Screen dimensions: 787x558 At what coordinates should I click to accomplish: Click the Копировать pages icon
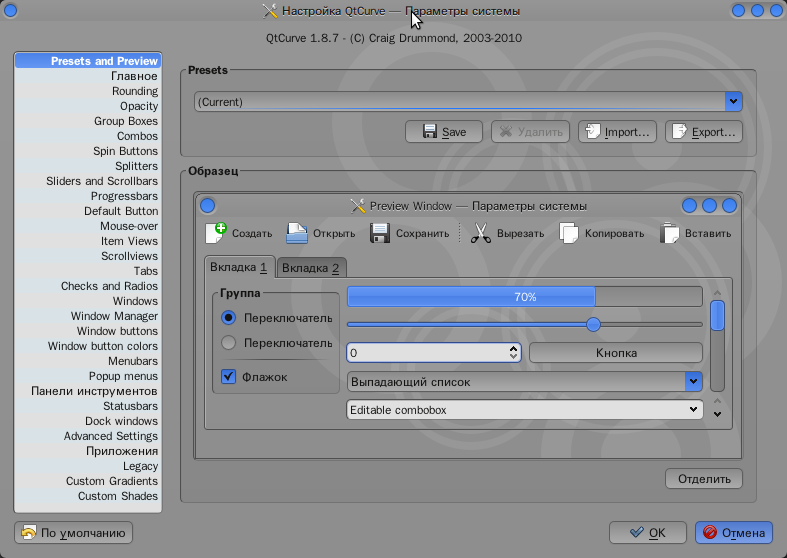[569, 233]
